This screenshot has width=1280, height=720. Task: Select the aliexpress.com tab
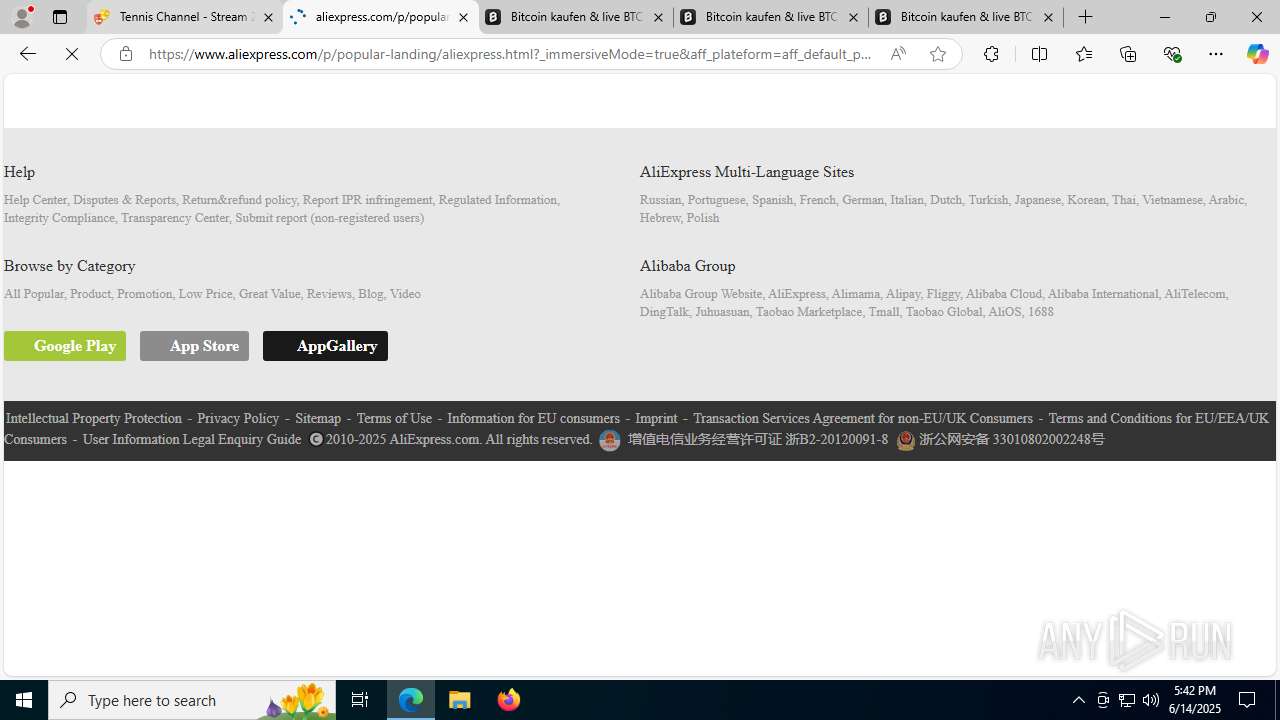click(380, 17)
